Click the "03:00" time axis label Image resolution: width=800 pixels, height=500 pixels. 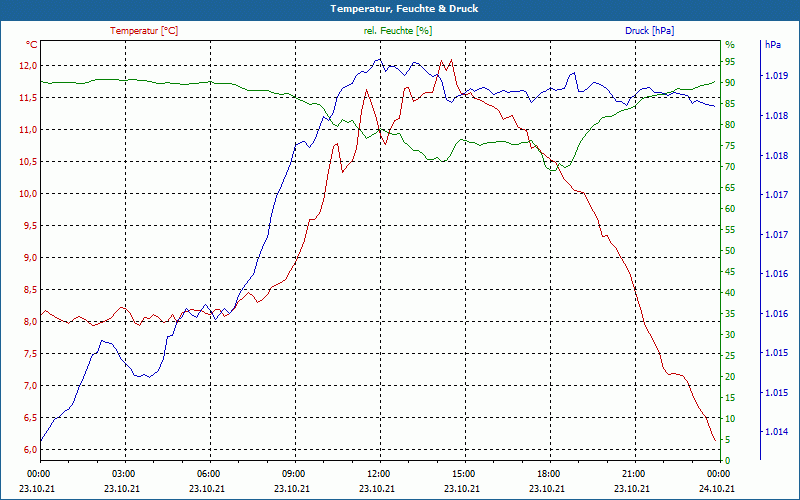tap(122, 473)
